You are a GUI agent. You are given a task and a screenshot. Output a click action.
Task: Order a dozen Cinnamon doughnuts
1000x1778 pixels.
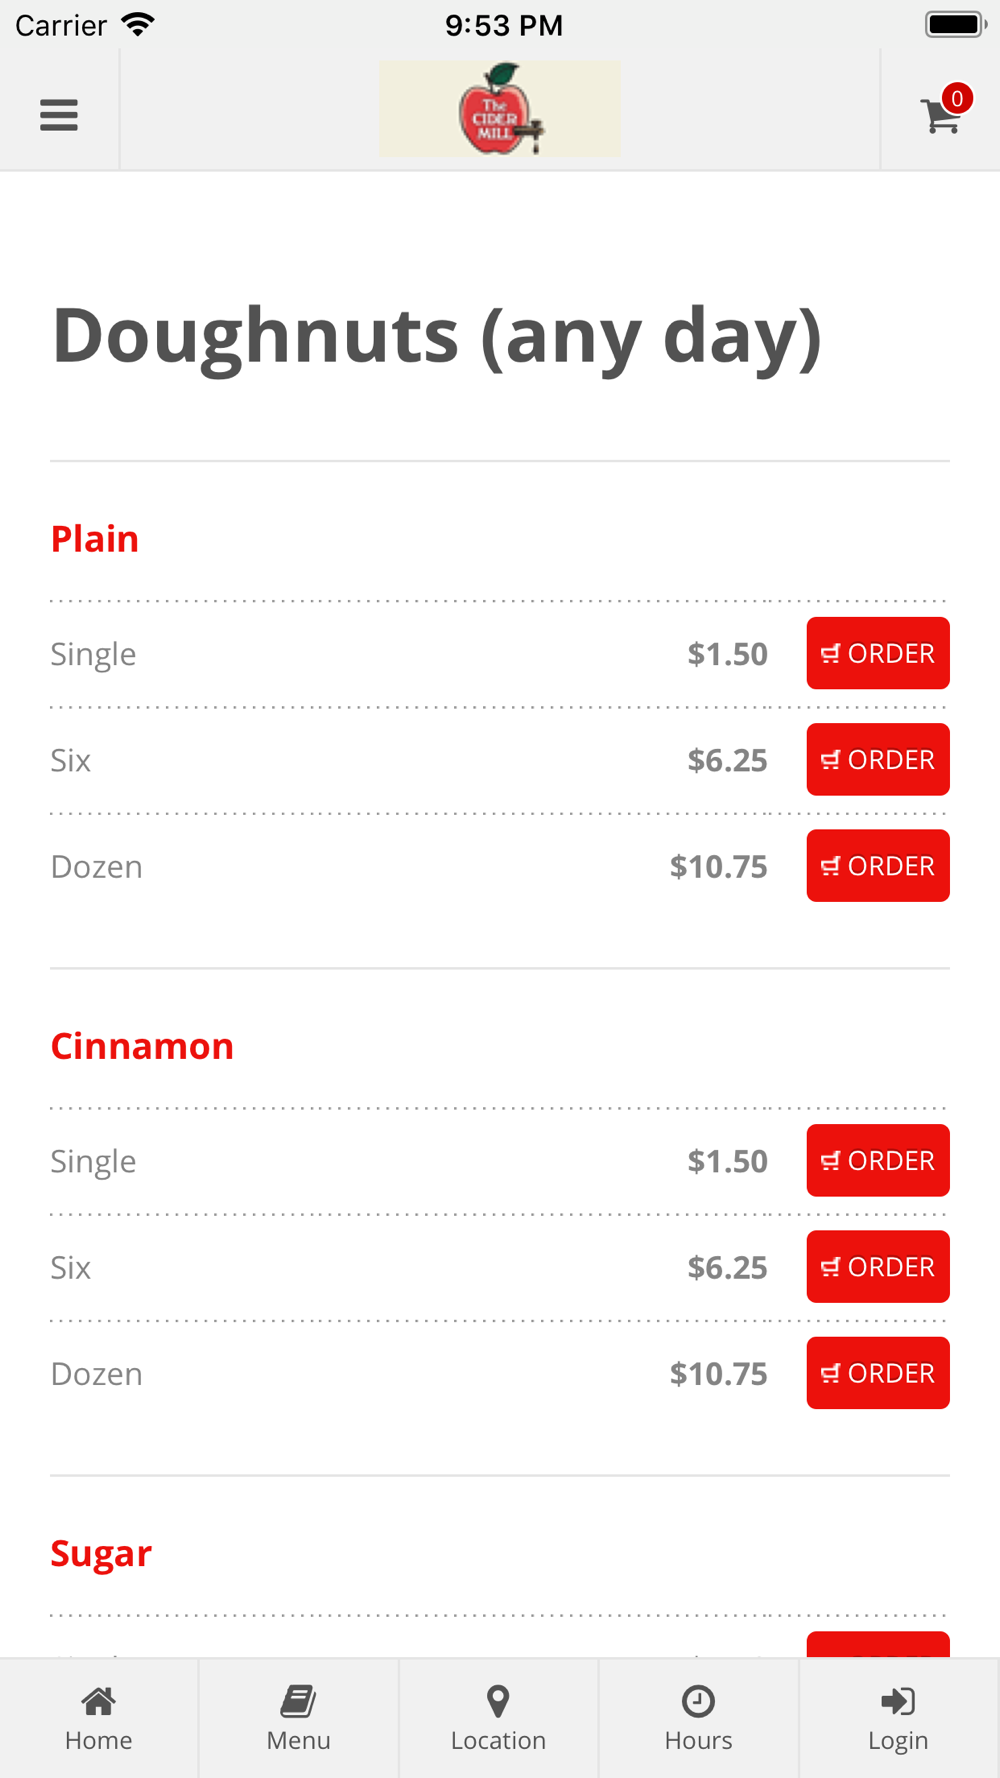(x=878, y=1373)
